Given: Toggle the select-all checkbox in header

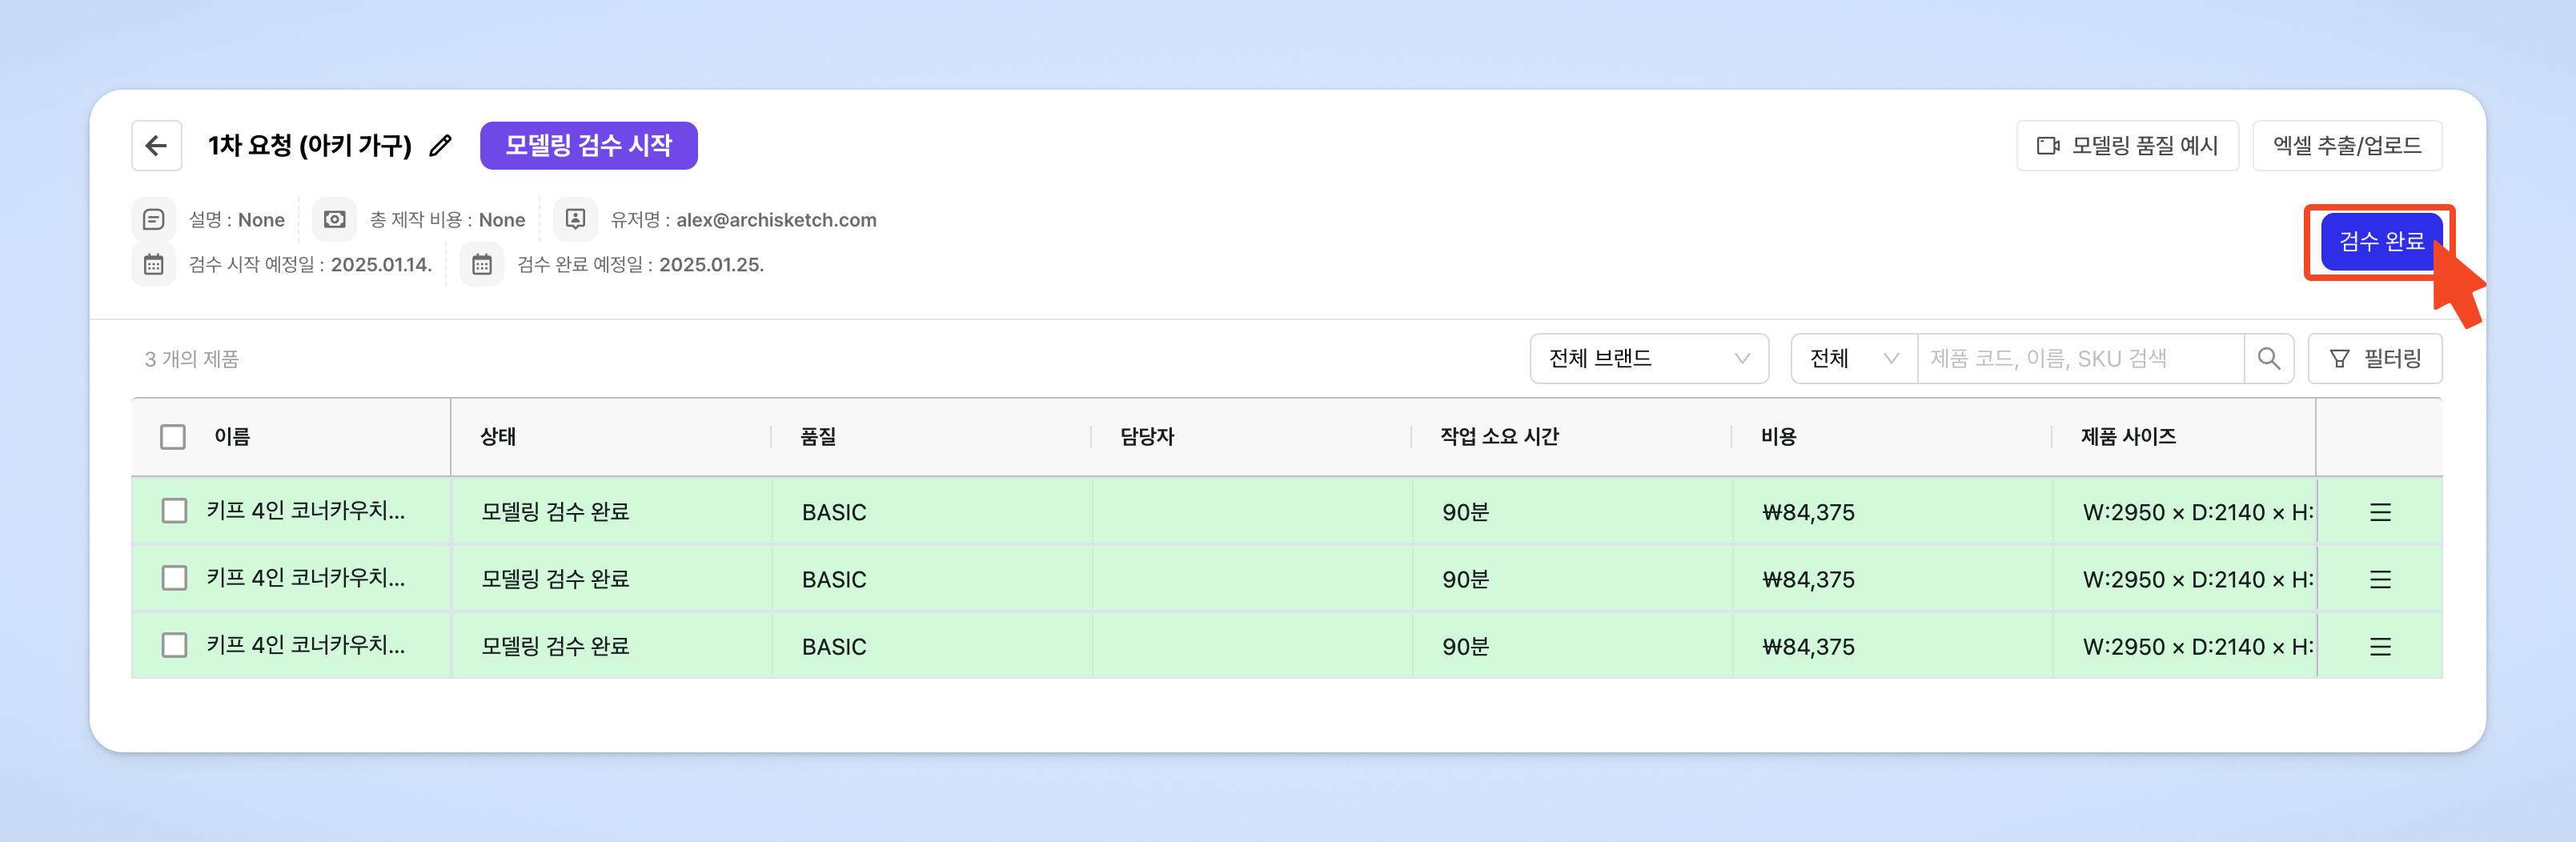Looking at the screenshot, I should click(173, 437).
